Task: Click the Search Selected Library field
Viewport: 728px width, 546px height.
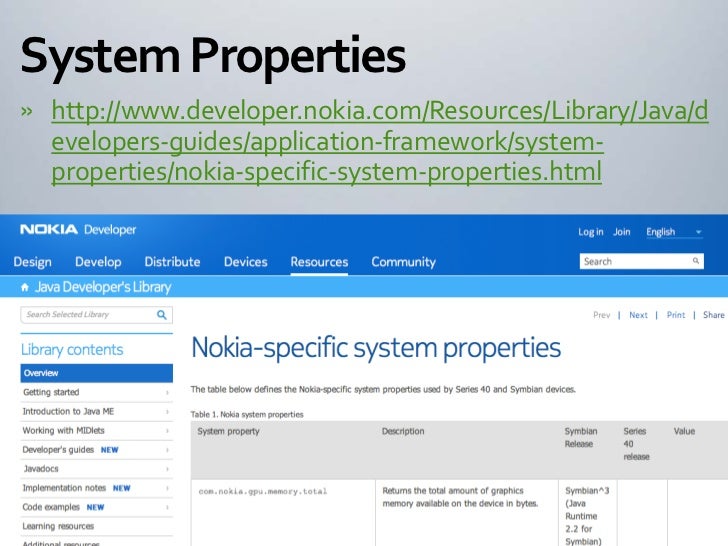Action: 97,315
